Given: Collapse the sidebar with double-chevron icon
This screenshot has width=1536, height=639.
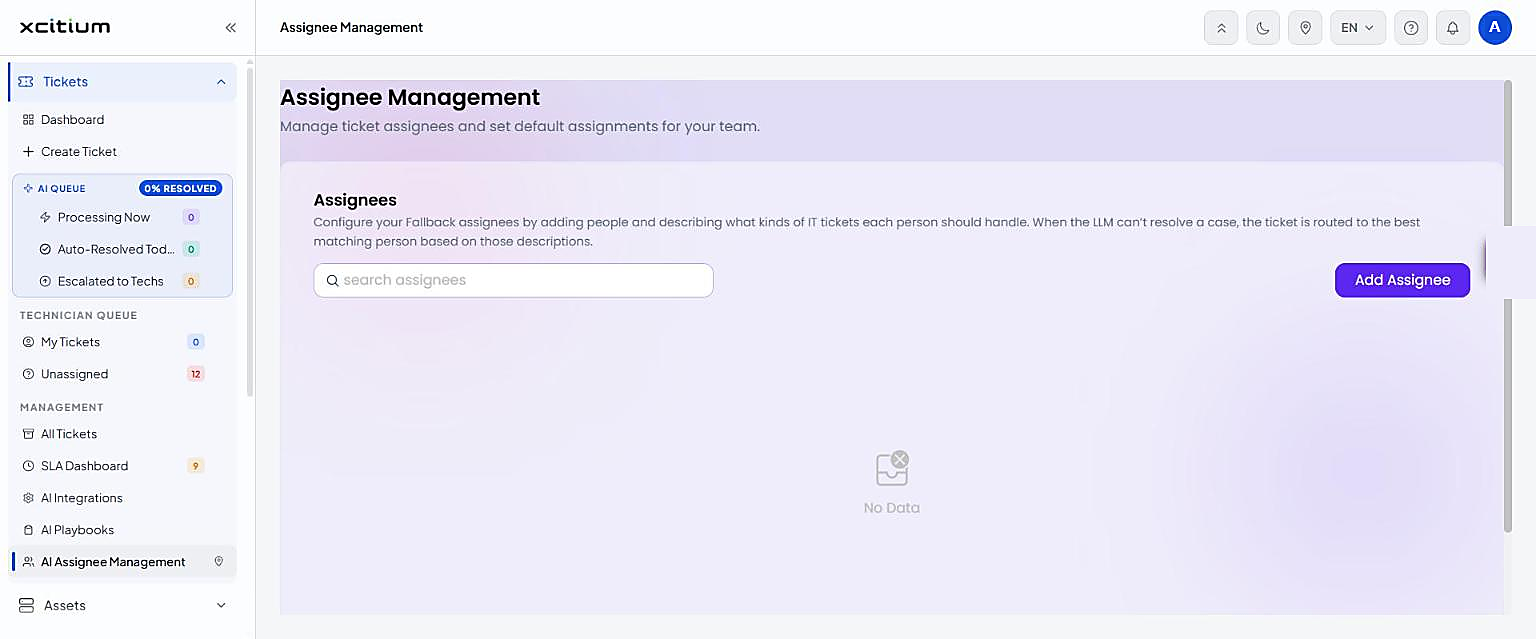Looking at the screenshot, I should [x=231, y=28].
